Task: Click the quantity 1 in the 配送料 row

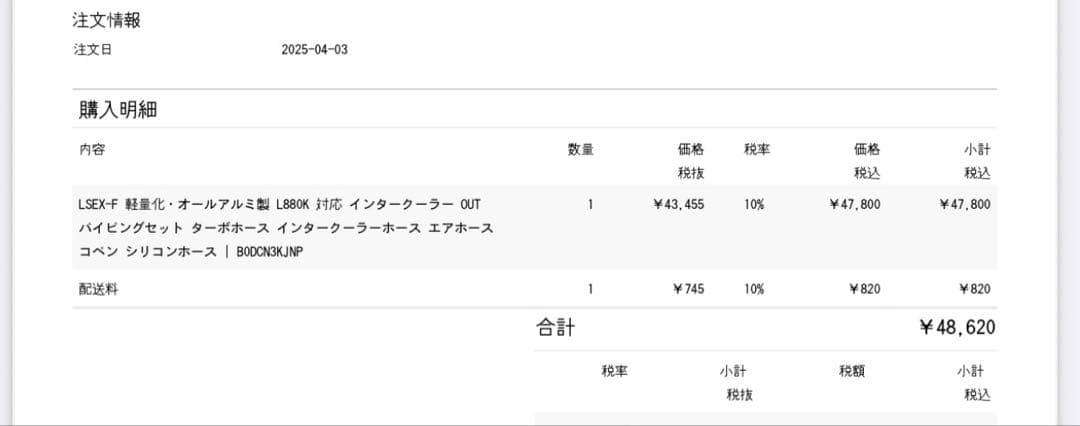Action: (x=591, y=289)
